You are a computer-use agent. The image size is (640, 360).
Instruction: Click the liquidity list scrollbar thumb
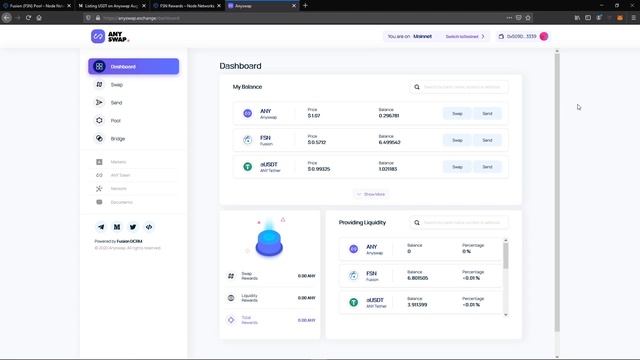(506, 256)
